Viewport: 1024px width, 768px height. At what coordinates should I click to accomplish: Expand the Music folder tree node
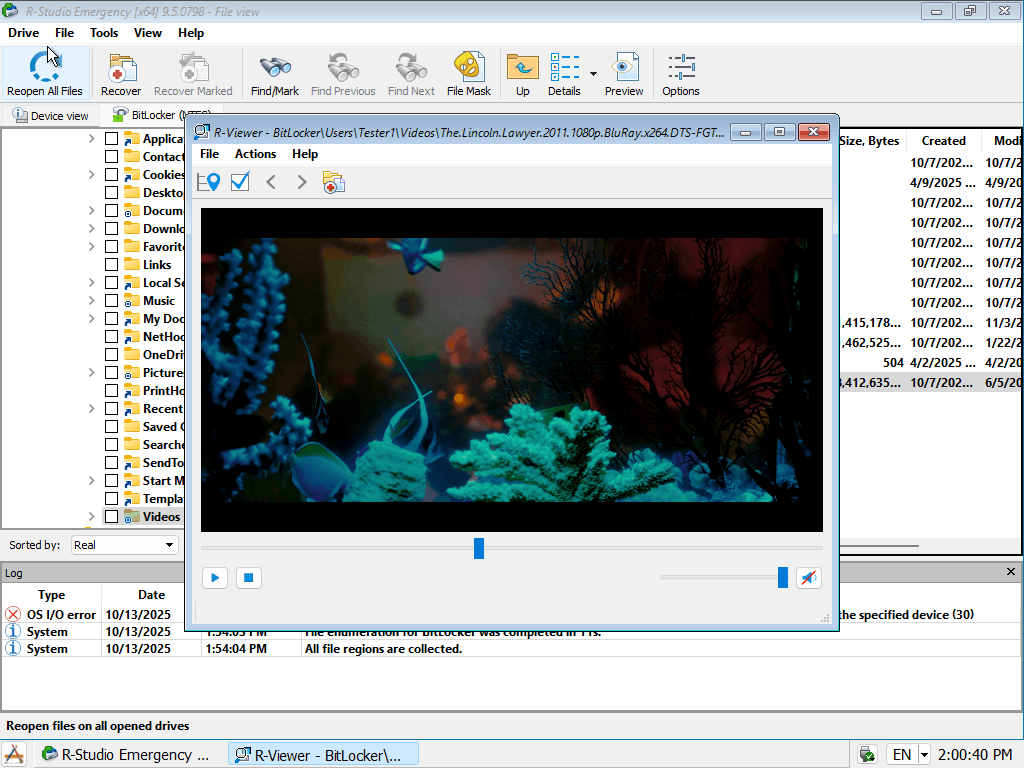[91, 300]
